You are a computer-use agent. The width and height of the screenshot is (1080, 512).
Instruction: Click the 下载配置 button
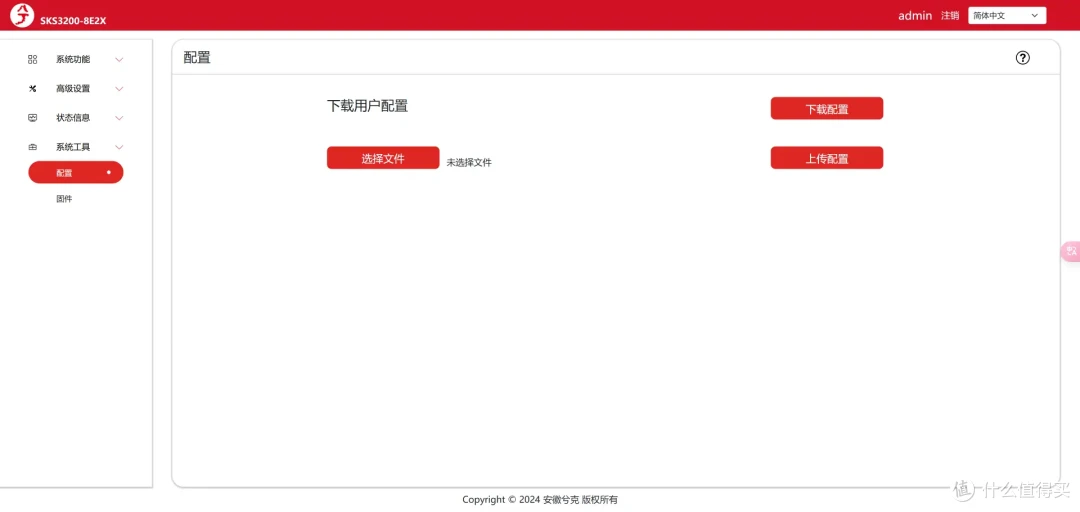point(827,108)
